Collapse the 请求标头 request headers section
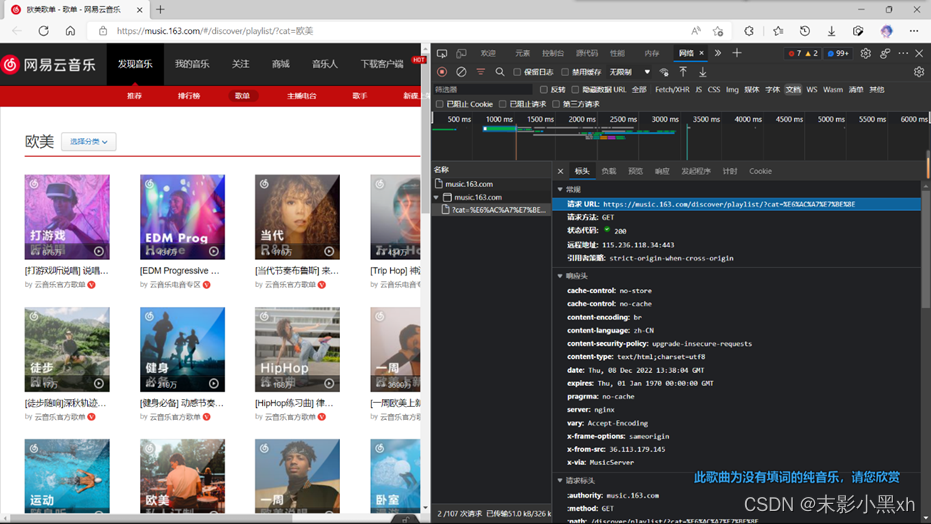The height and width of the screenshot is (524, 931). (x=560, y=480)
